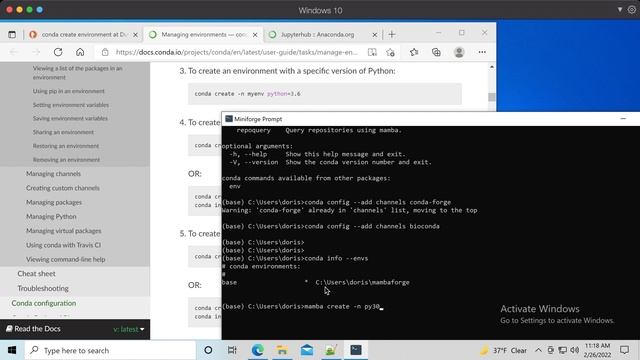Open VM settings gear in top title bar

[x=631, y=9]
